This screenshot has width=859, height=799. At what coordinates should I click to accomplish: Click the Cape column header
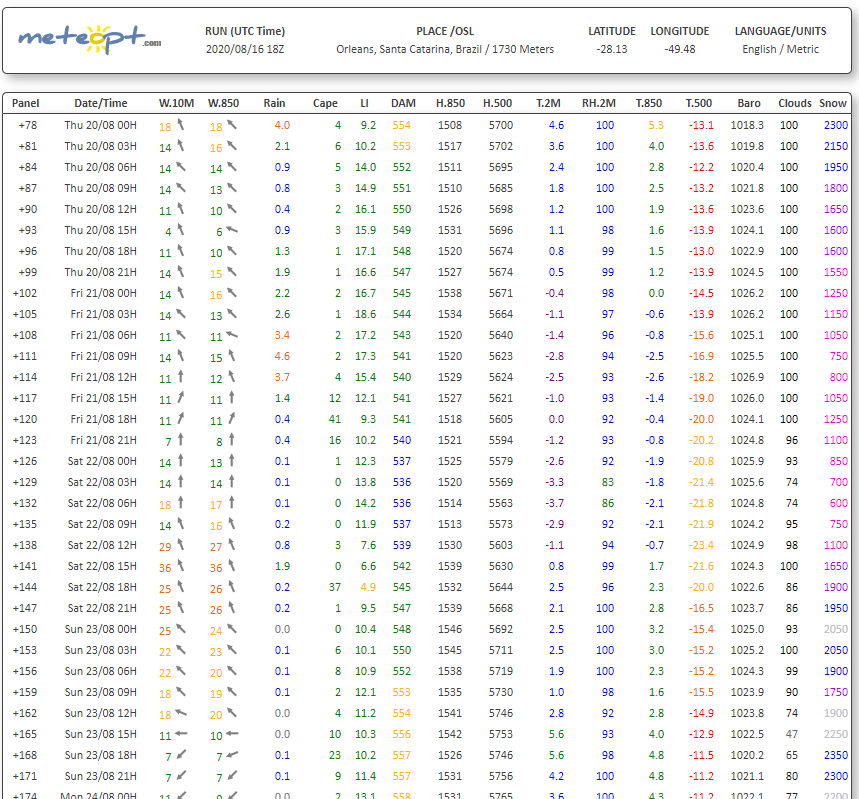click(x=325, y=103)
